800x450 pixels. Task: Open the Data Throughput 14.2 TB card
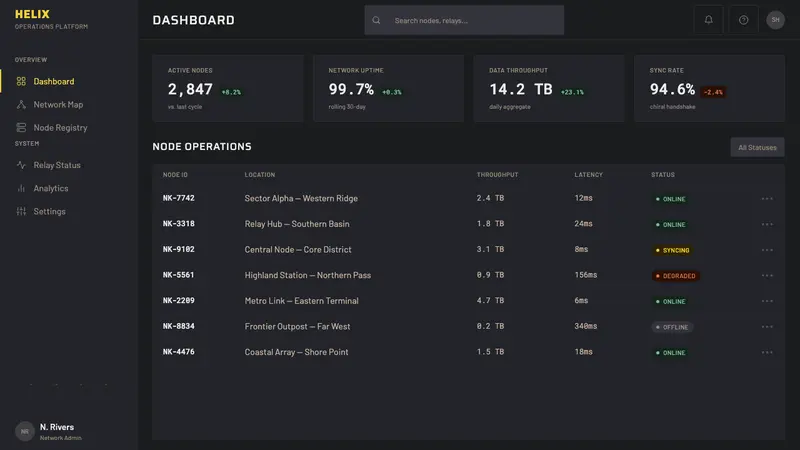point(549,88)
